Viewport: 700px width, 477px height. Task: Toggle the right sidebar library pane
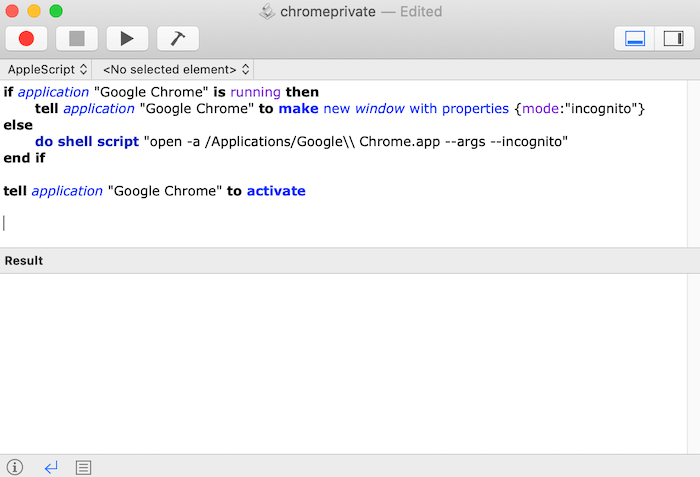click(674, 38)
